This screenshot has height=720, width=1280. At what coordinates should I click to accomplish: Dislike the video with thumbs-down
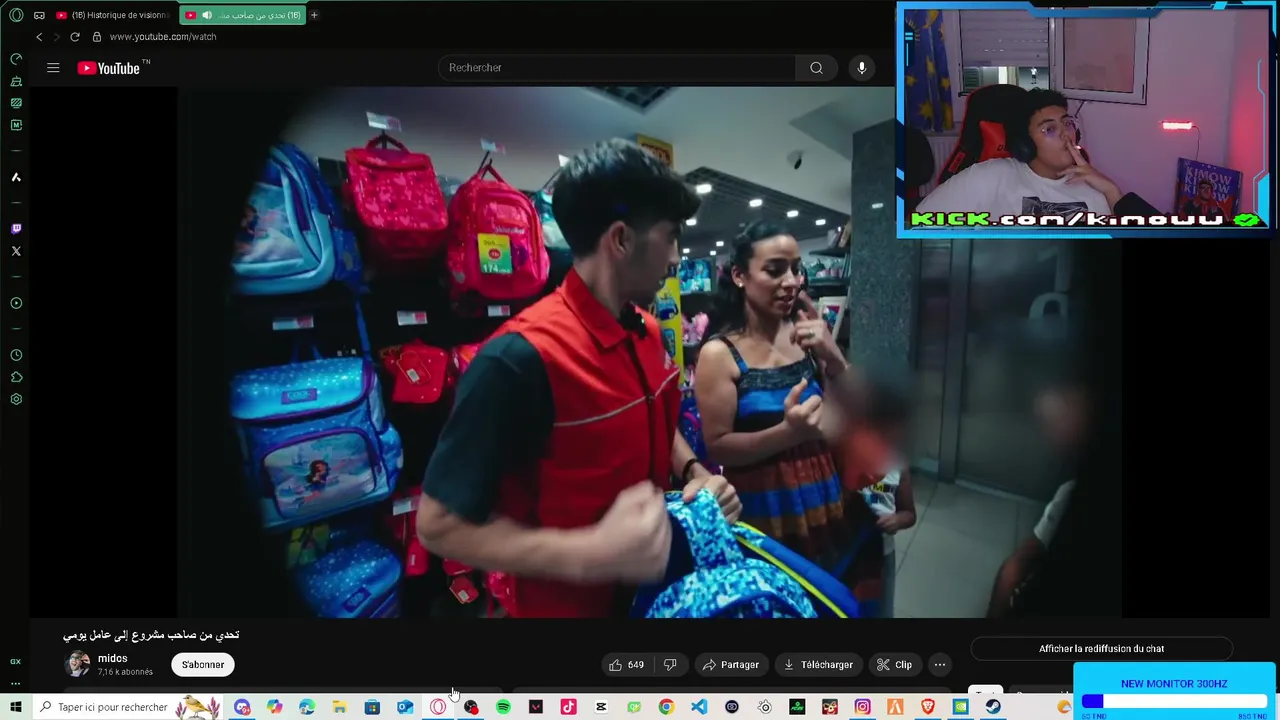pos(670,665)
